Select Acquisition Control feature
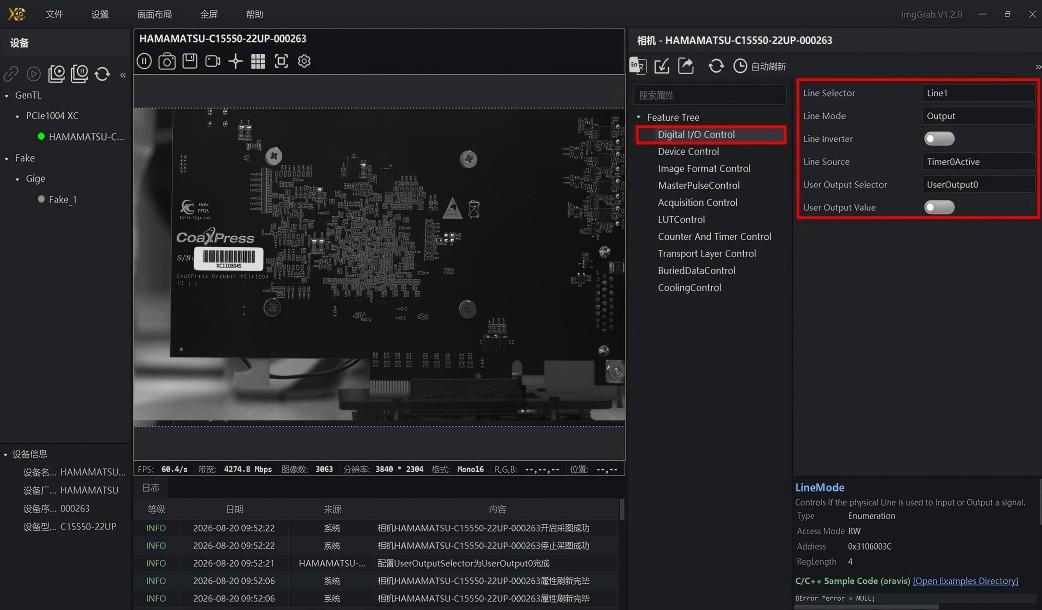Image resolution: width=1042 pixels, height=610 pixels. point(698,203)
